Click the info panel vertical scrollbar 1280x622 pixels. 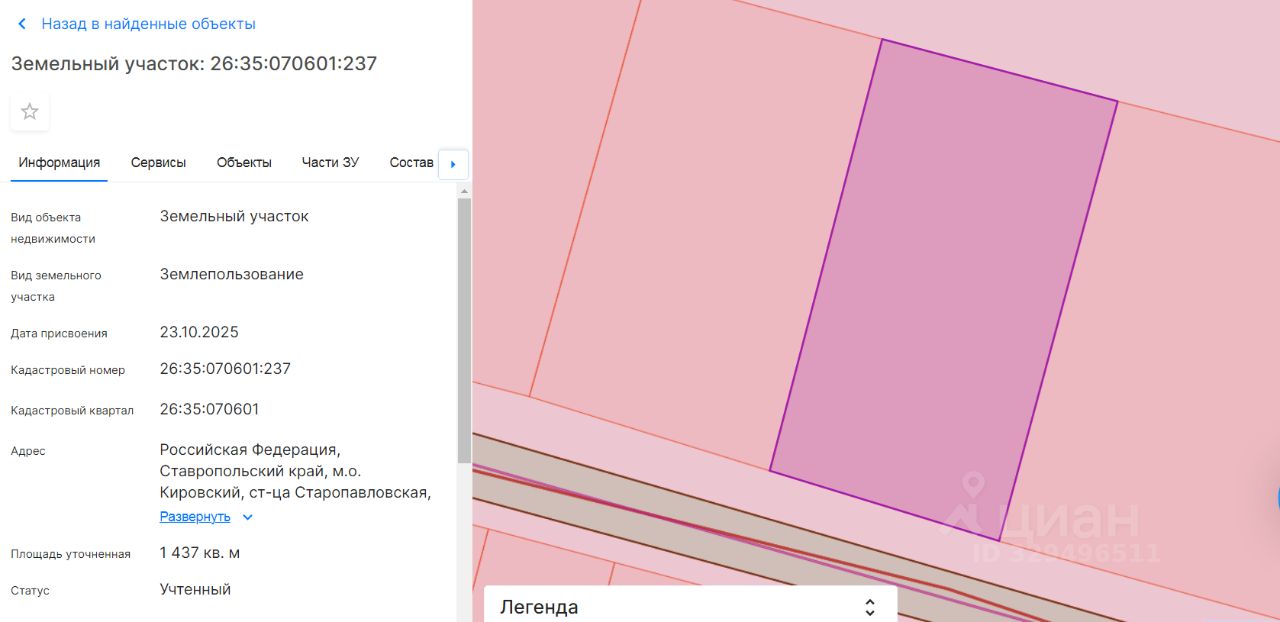(x=464, y=330)
